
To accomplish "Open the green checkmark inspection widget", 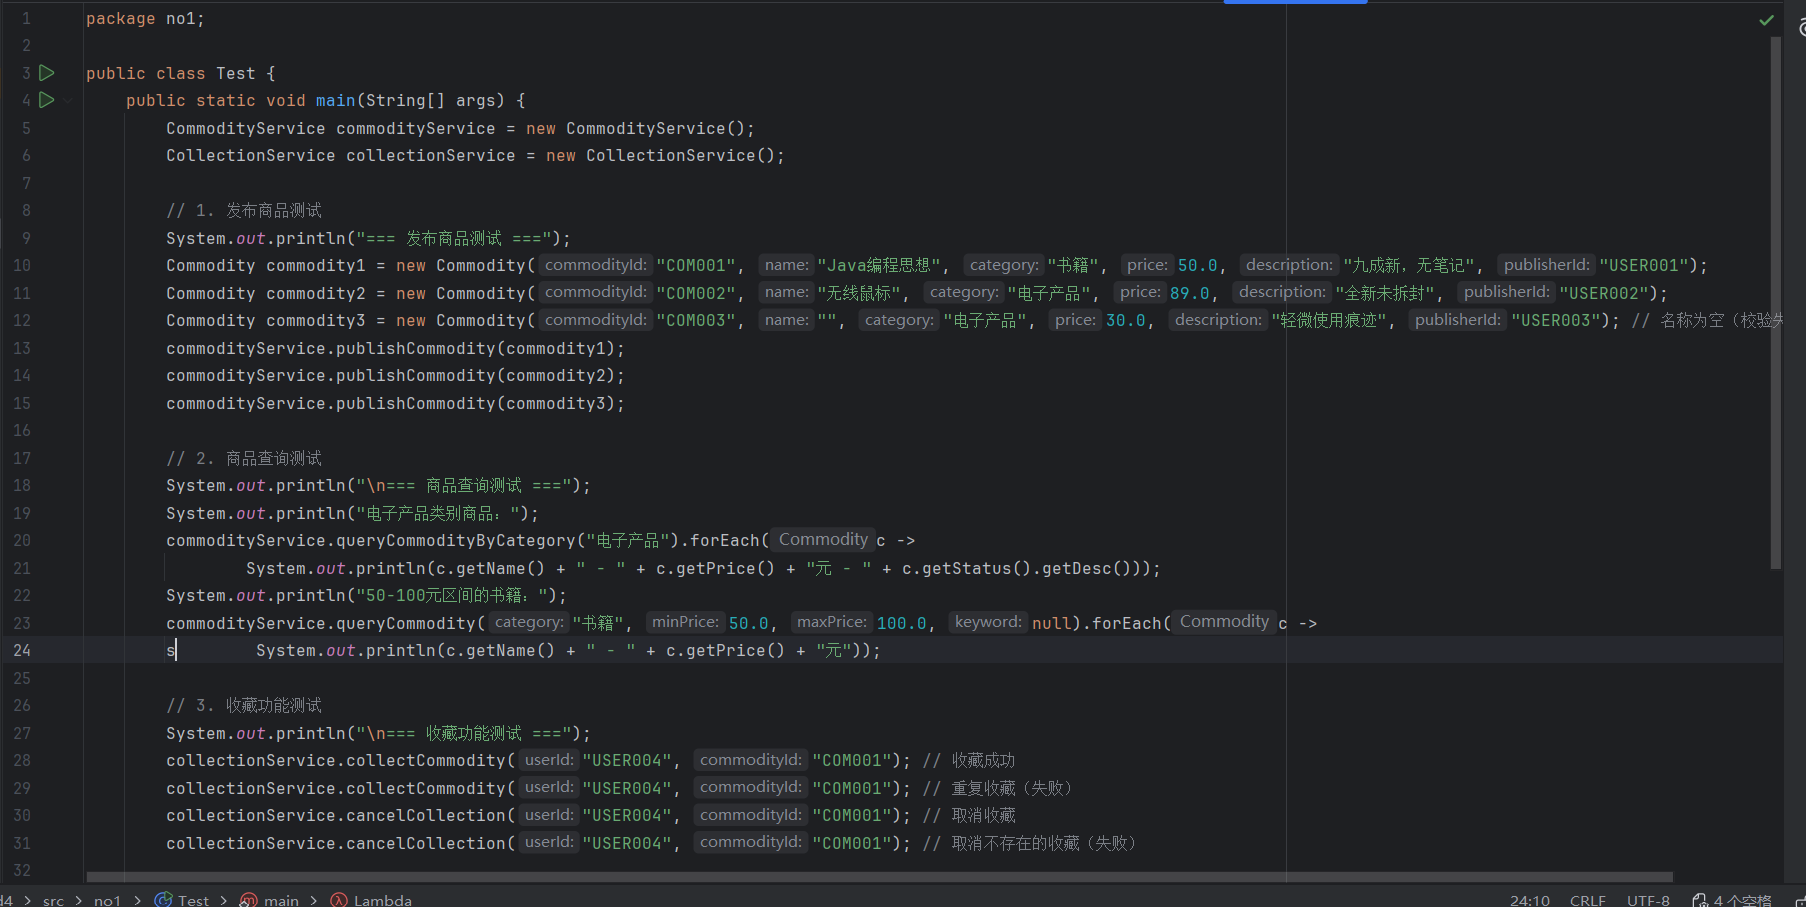I will 1767,20.
